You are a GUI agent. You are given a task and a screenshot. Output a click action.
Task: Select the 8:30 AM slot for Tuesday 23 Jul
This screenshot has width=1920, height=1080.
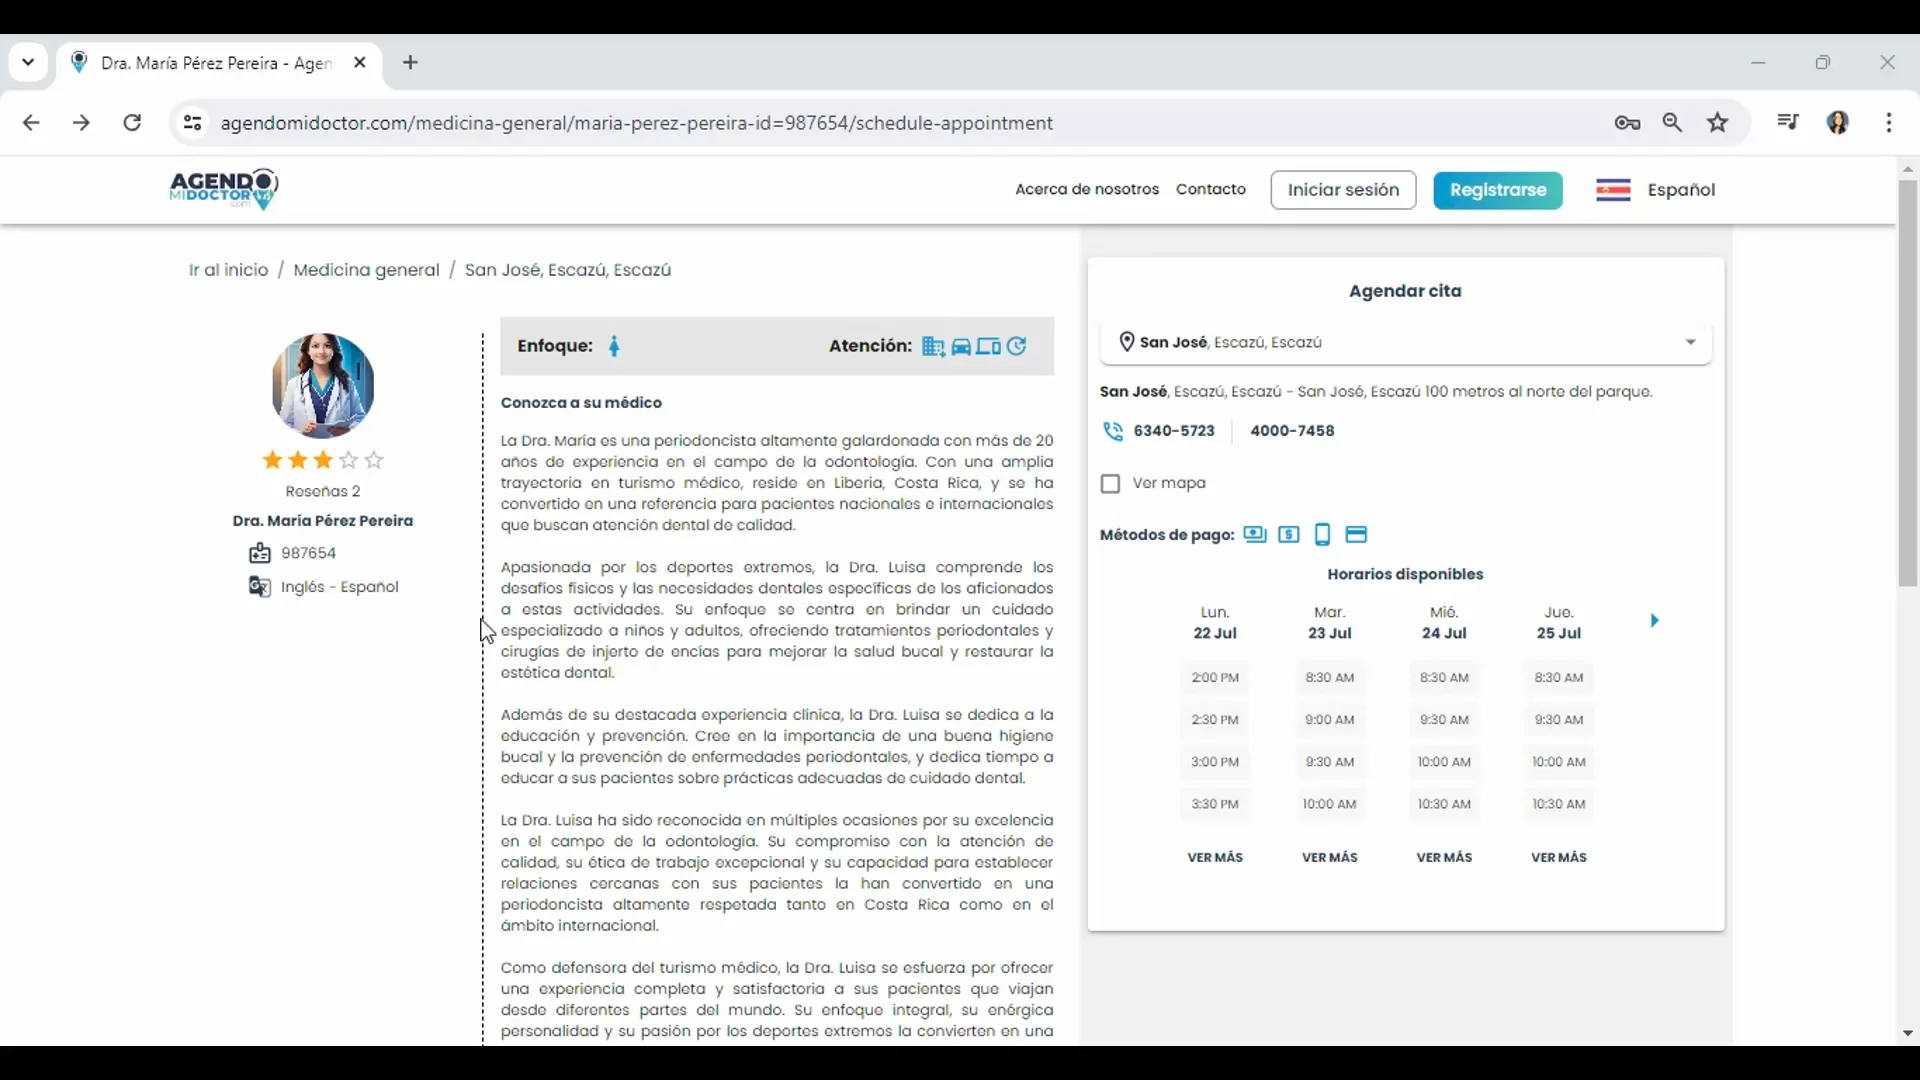[1329, 677]
